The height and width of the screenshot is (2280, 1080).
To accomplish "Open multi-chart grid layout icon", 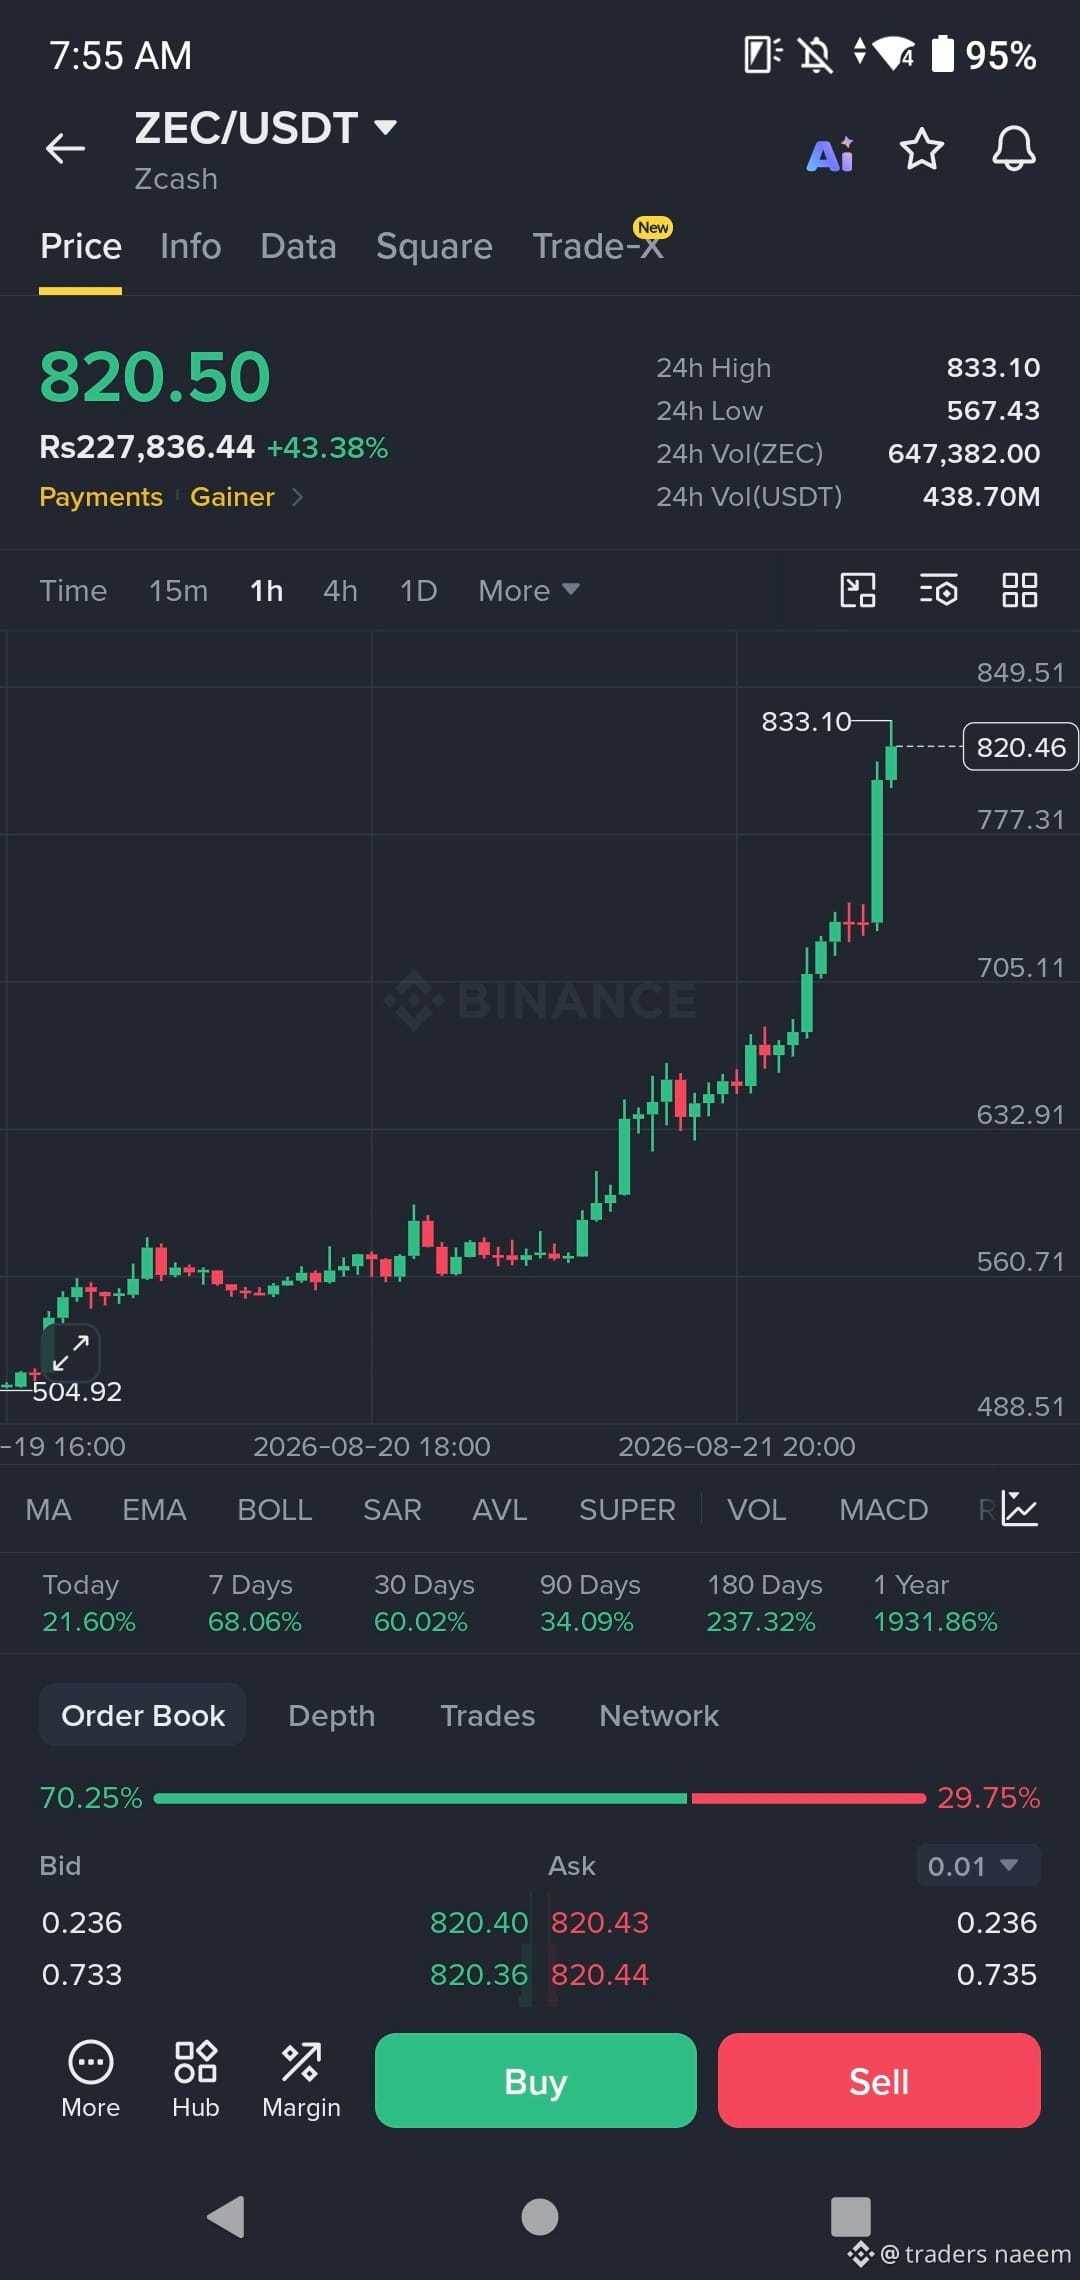I will point(1020,590).
